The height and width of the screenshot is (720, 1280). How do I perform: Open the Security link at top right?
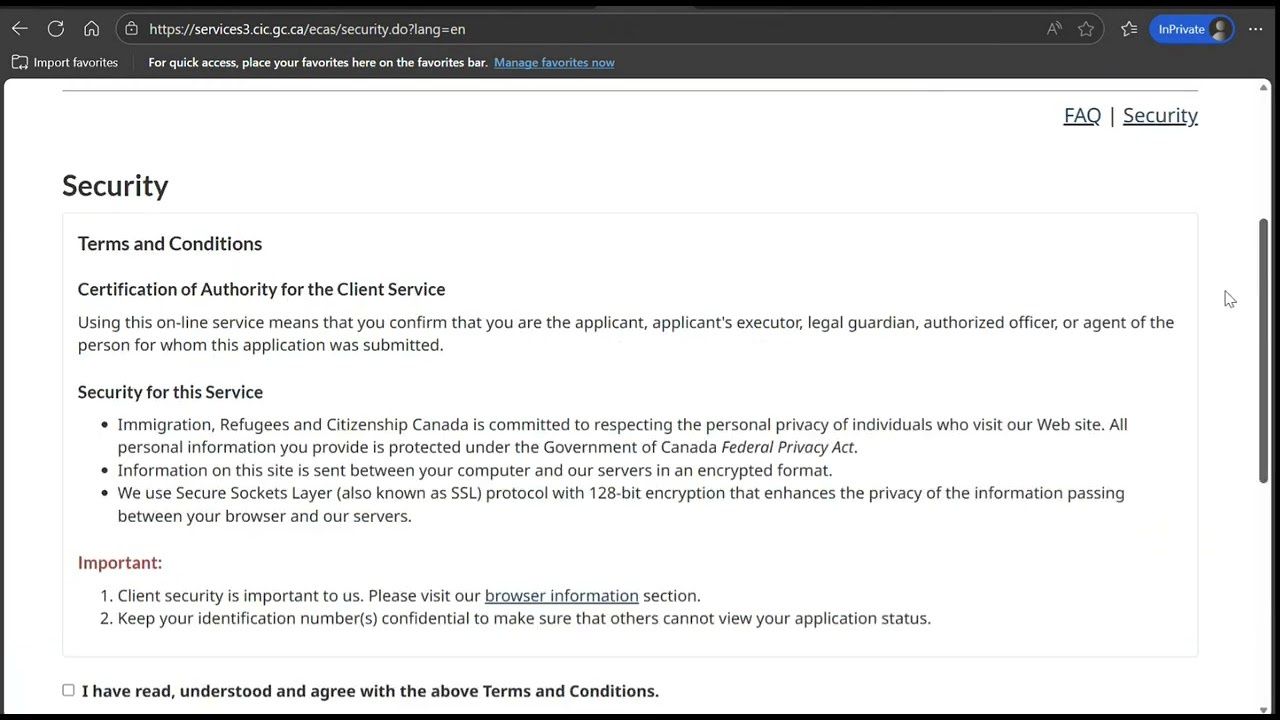tap(1160, 115)
